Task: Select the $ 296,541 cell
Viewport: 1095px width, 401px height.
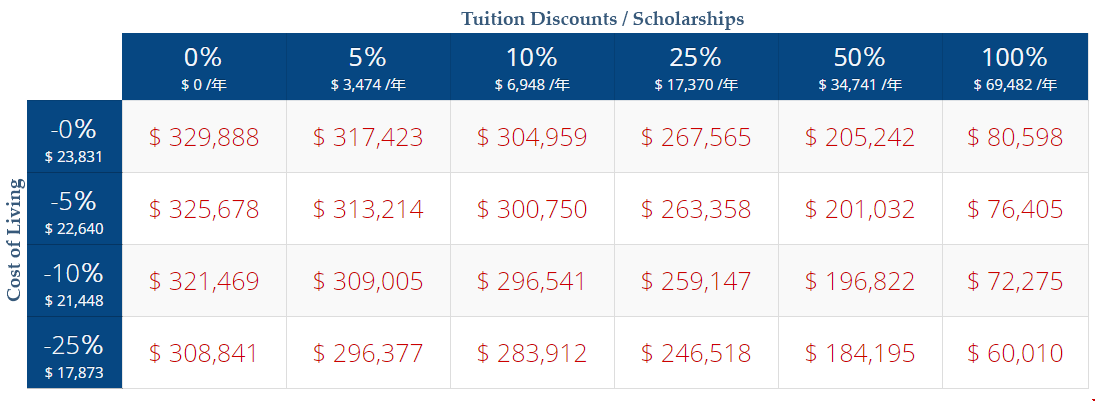Action: point(531,281)
